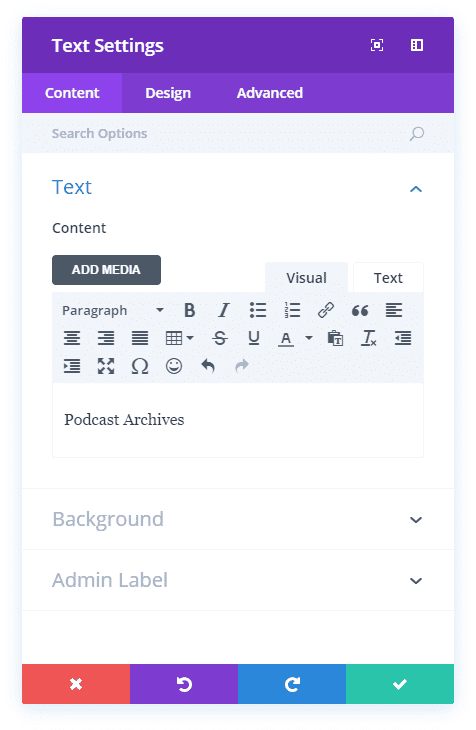Apply italic formatting
The height and width of the screenshot is (730, 476).
click(224, 310)
